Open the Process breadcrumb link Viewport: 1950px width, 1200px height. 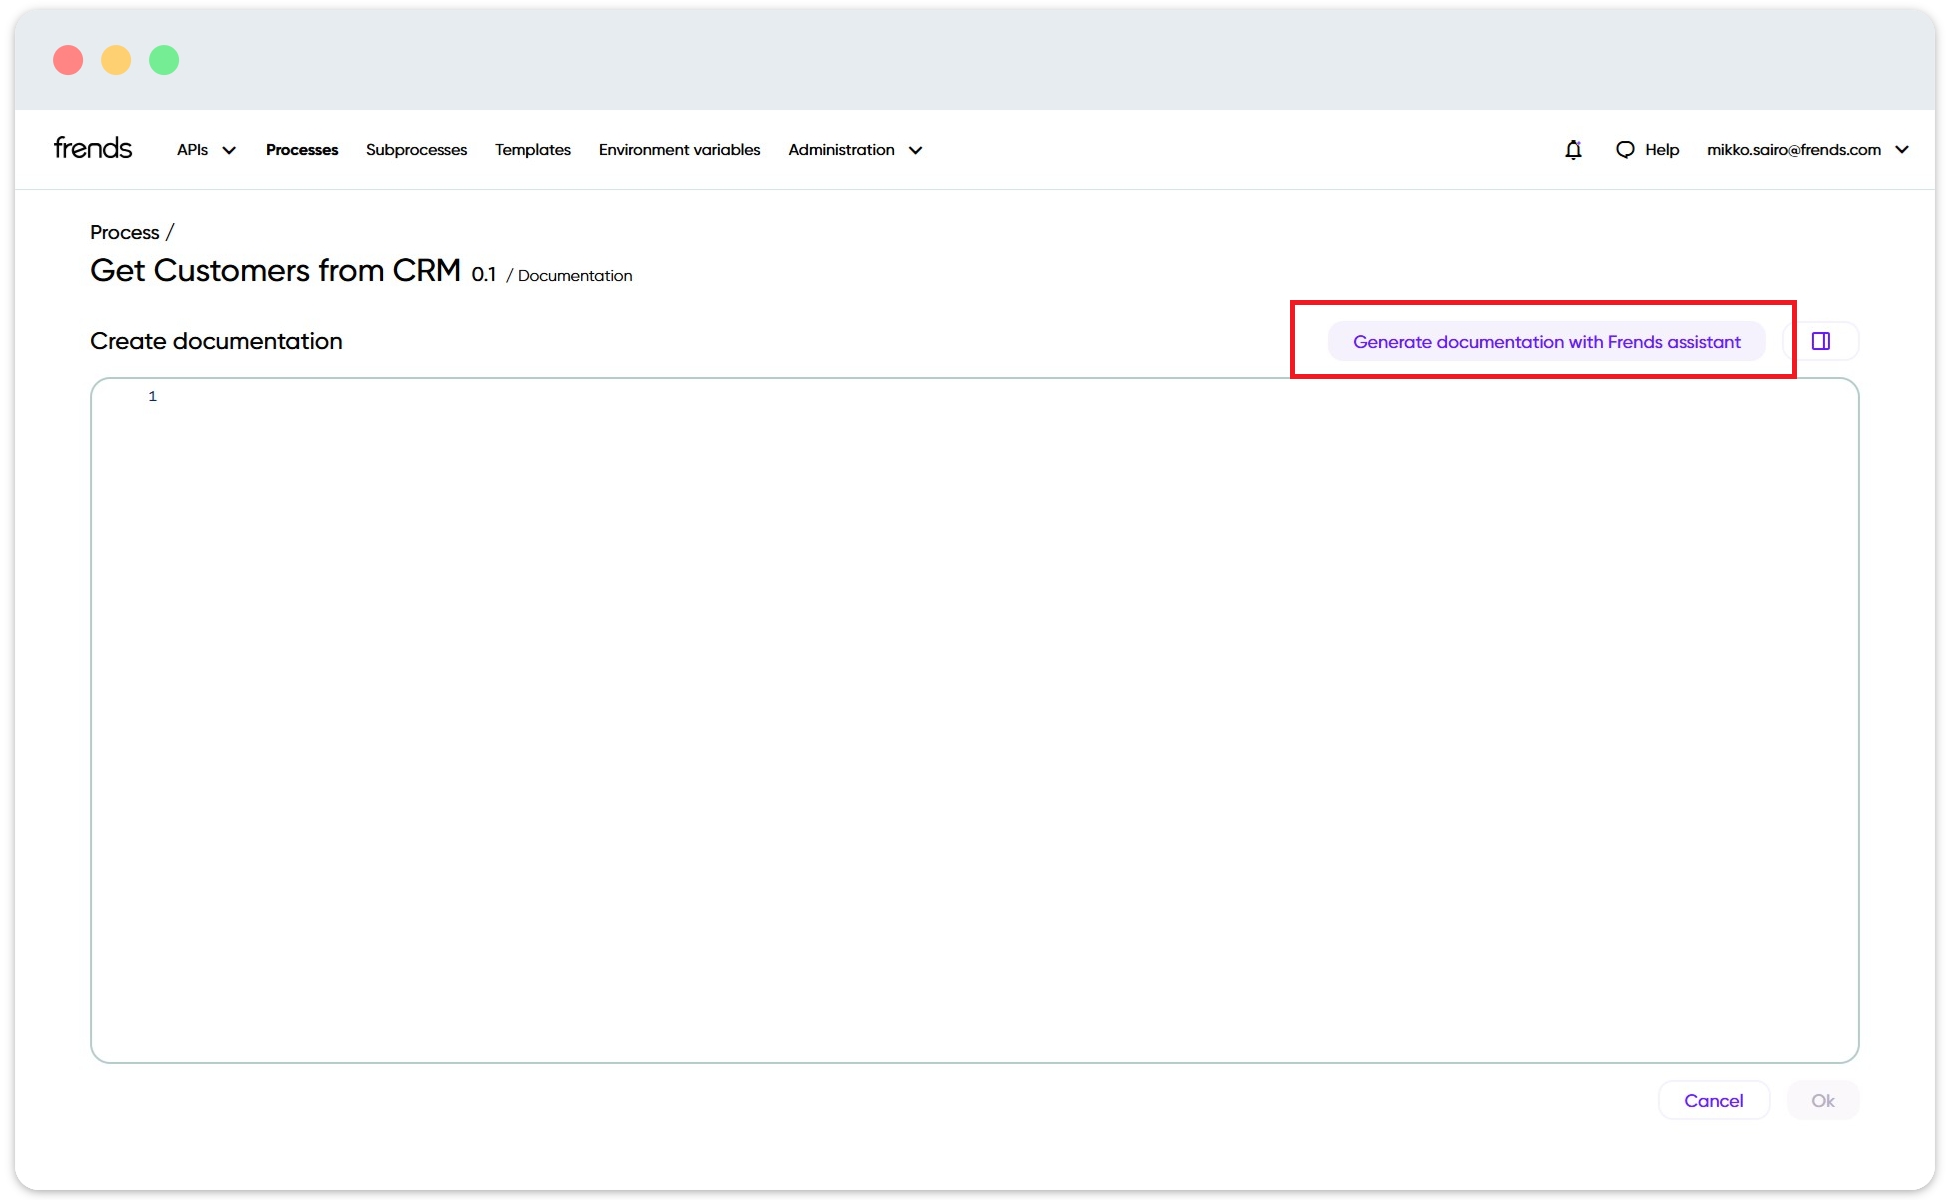tap(123, 231)
